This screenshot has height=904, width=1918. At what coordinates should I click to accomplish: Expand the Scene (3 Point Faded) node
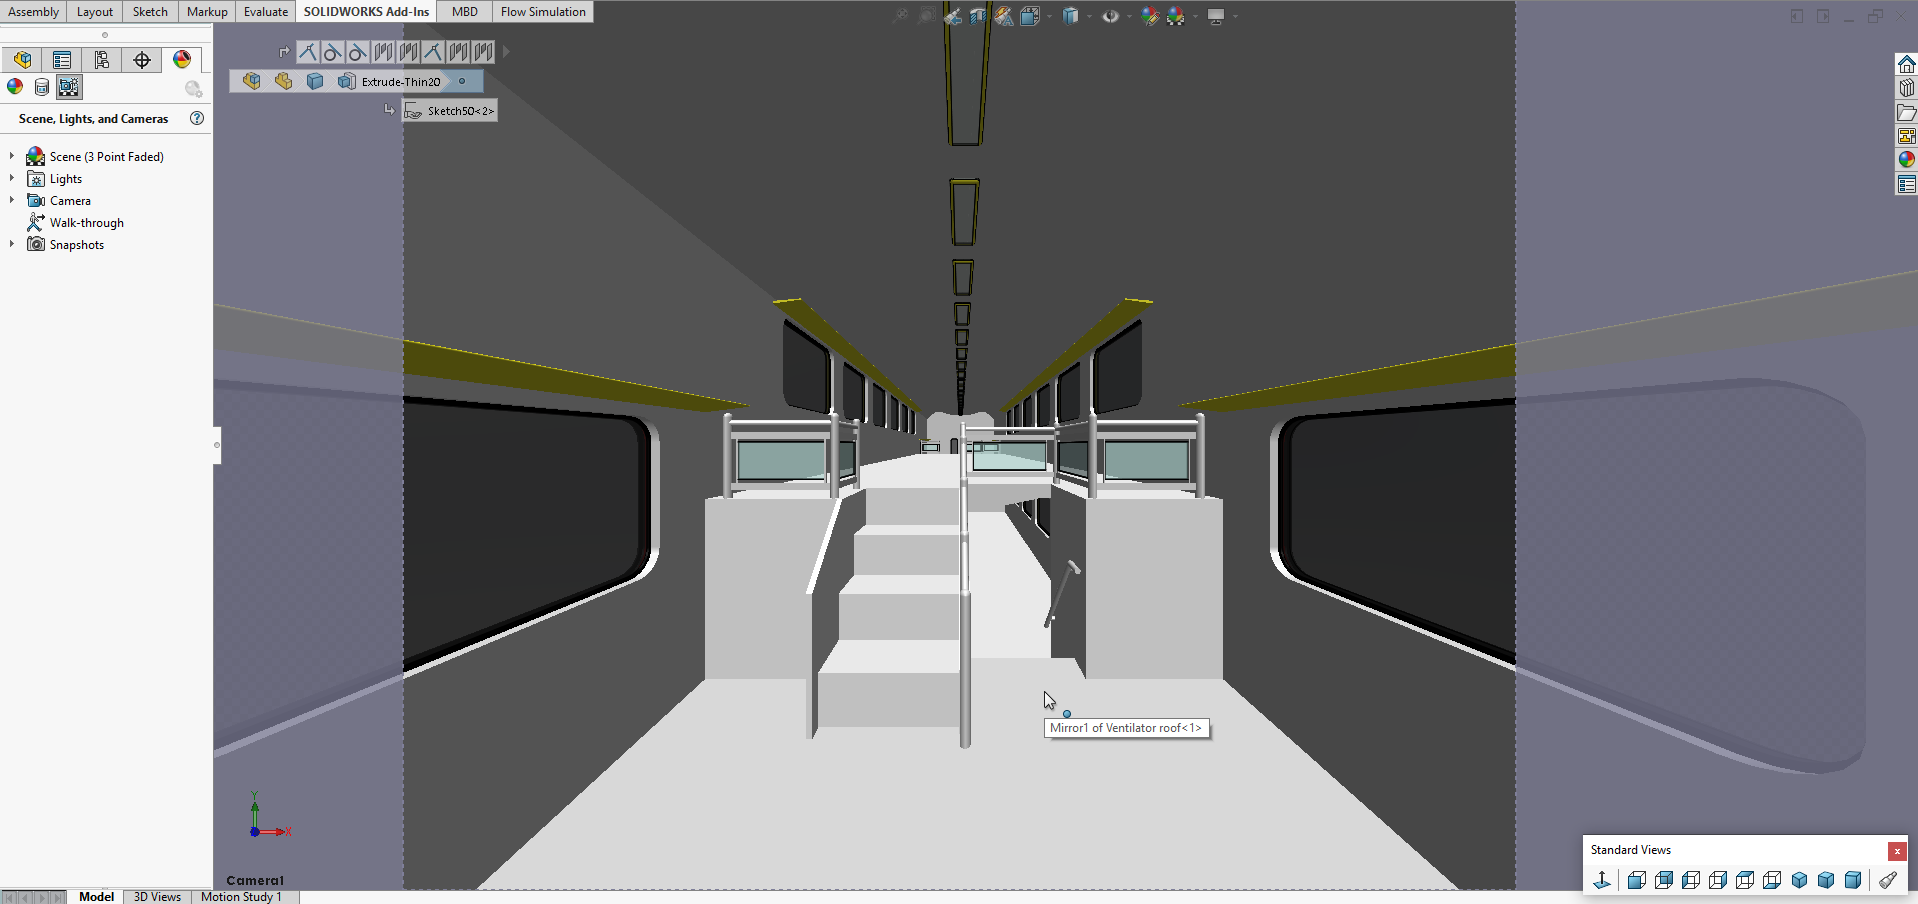point(12,156)
